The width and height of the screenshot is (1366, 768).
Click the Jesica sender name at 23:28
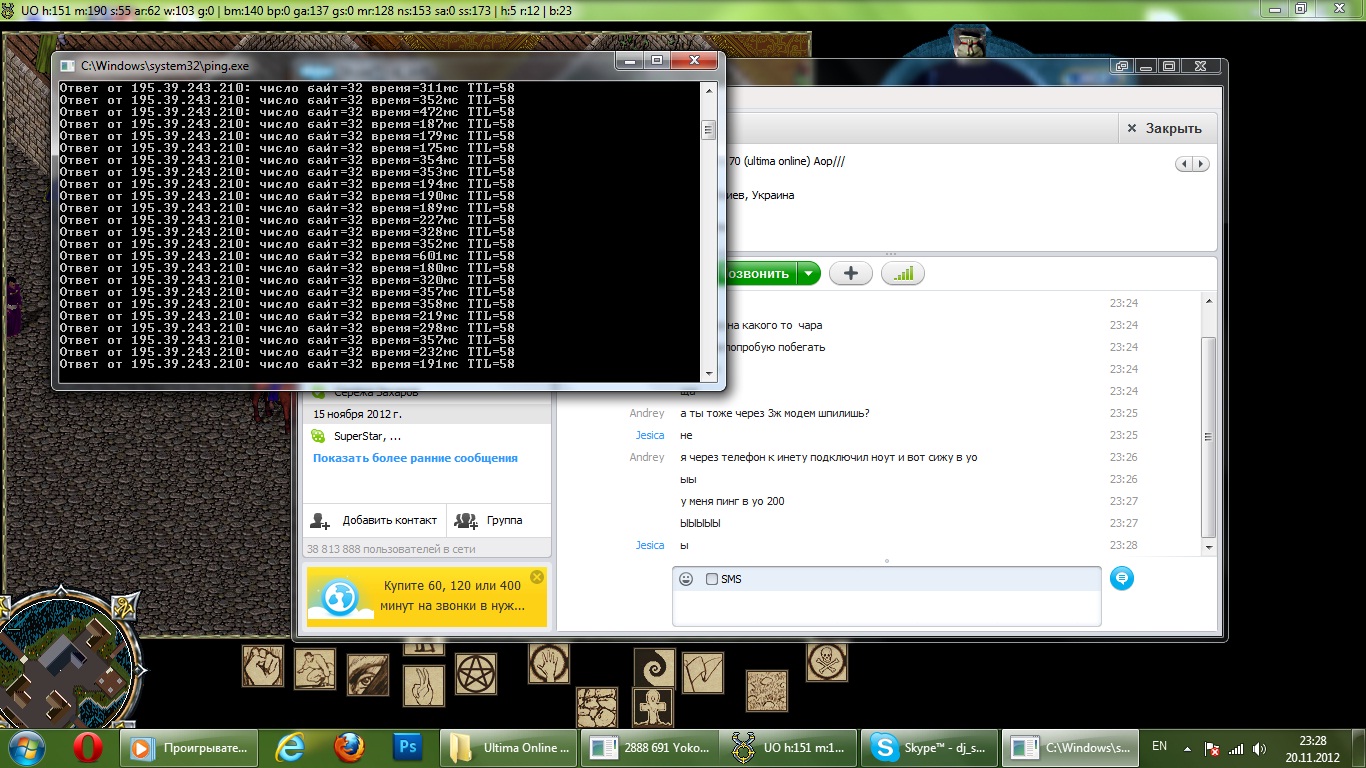pyautogui.click(x=650, y=545)
